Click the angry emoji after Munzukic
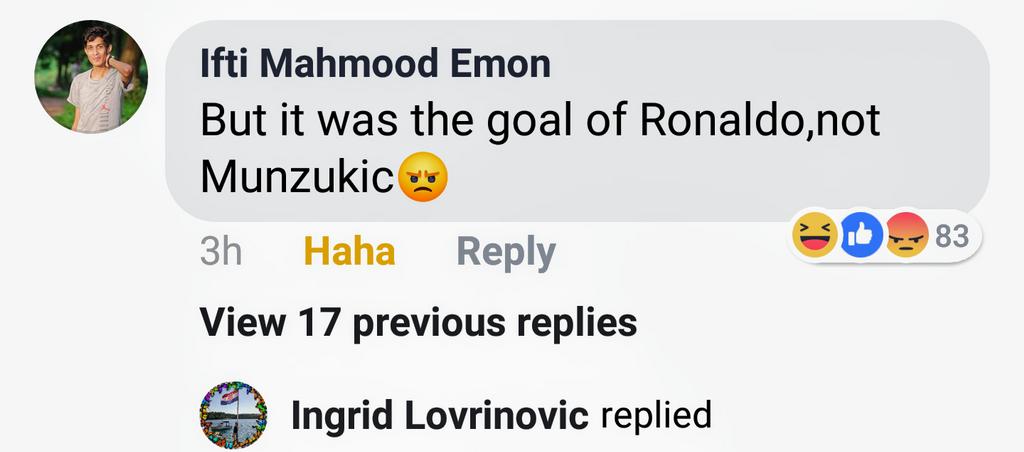1024x452 pixels. pyautogui.click(x=423, y=178)
